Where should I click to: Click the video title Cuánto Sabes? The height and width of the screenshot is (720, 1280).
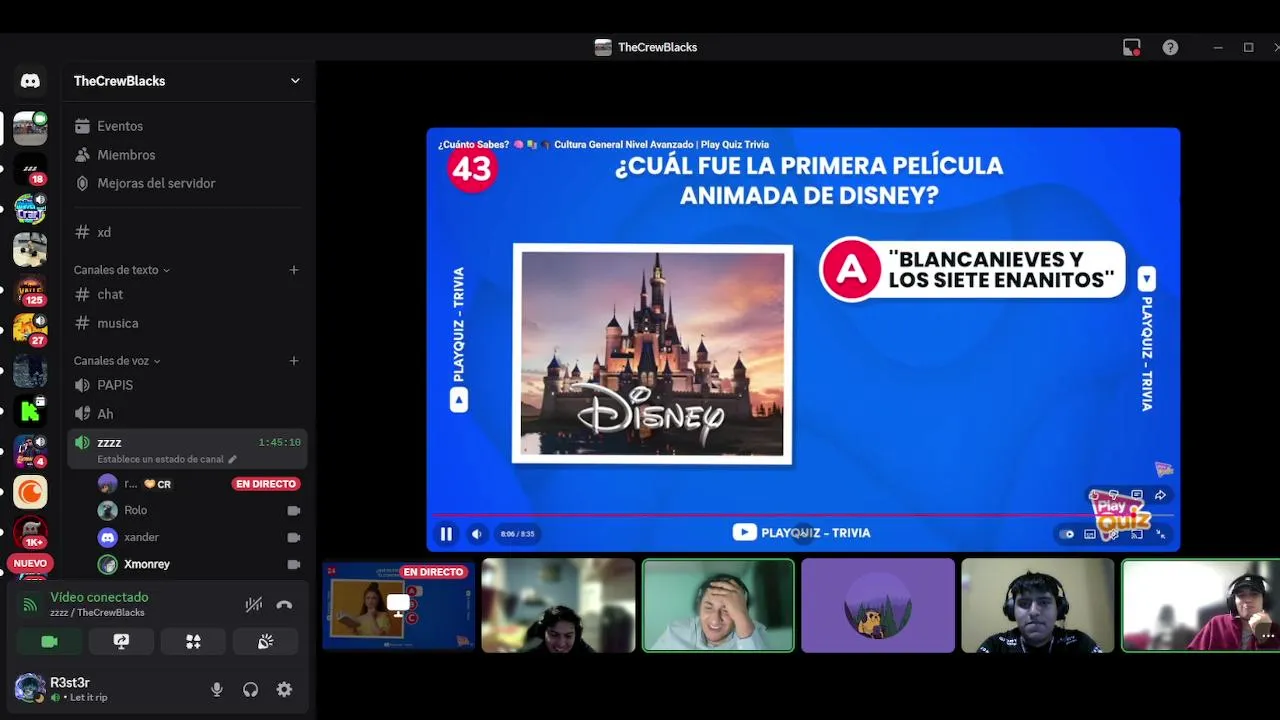tap(603, 145)
